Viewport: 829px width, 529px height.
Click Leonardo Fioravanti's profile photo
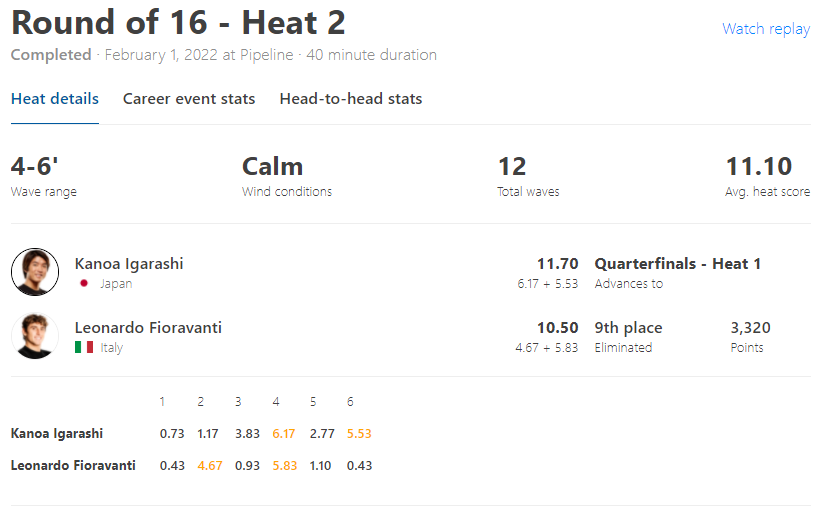point(35,336)
